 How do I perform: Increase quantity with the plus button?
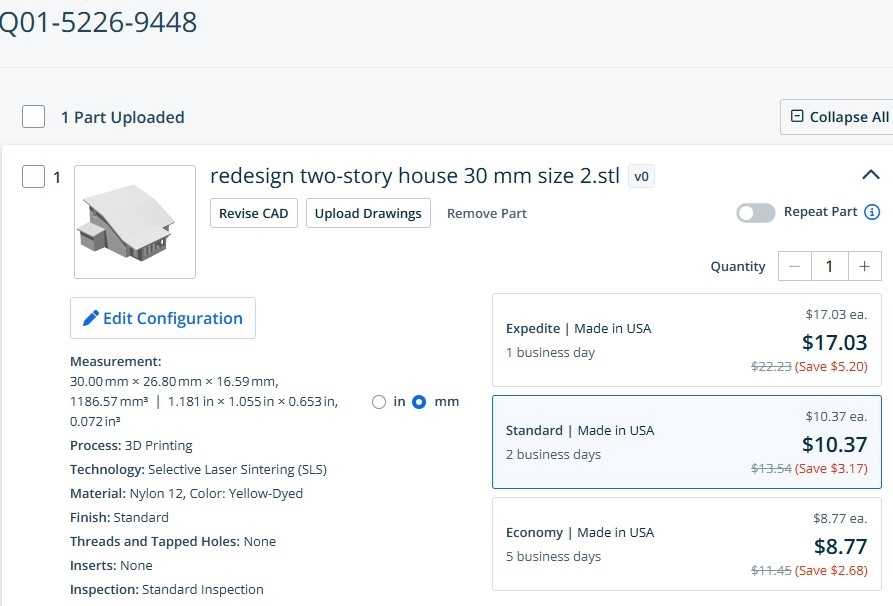click(x=865, y=266)
